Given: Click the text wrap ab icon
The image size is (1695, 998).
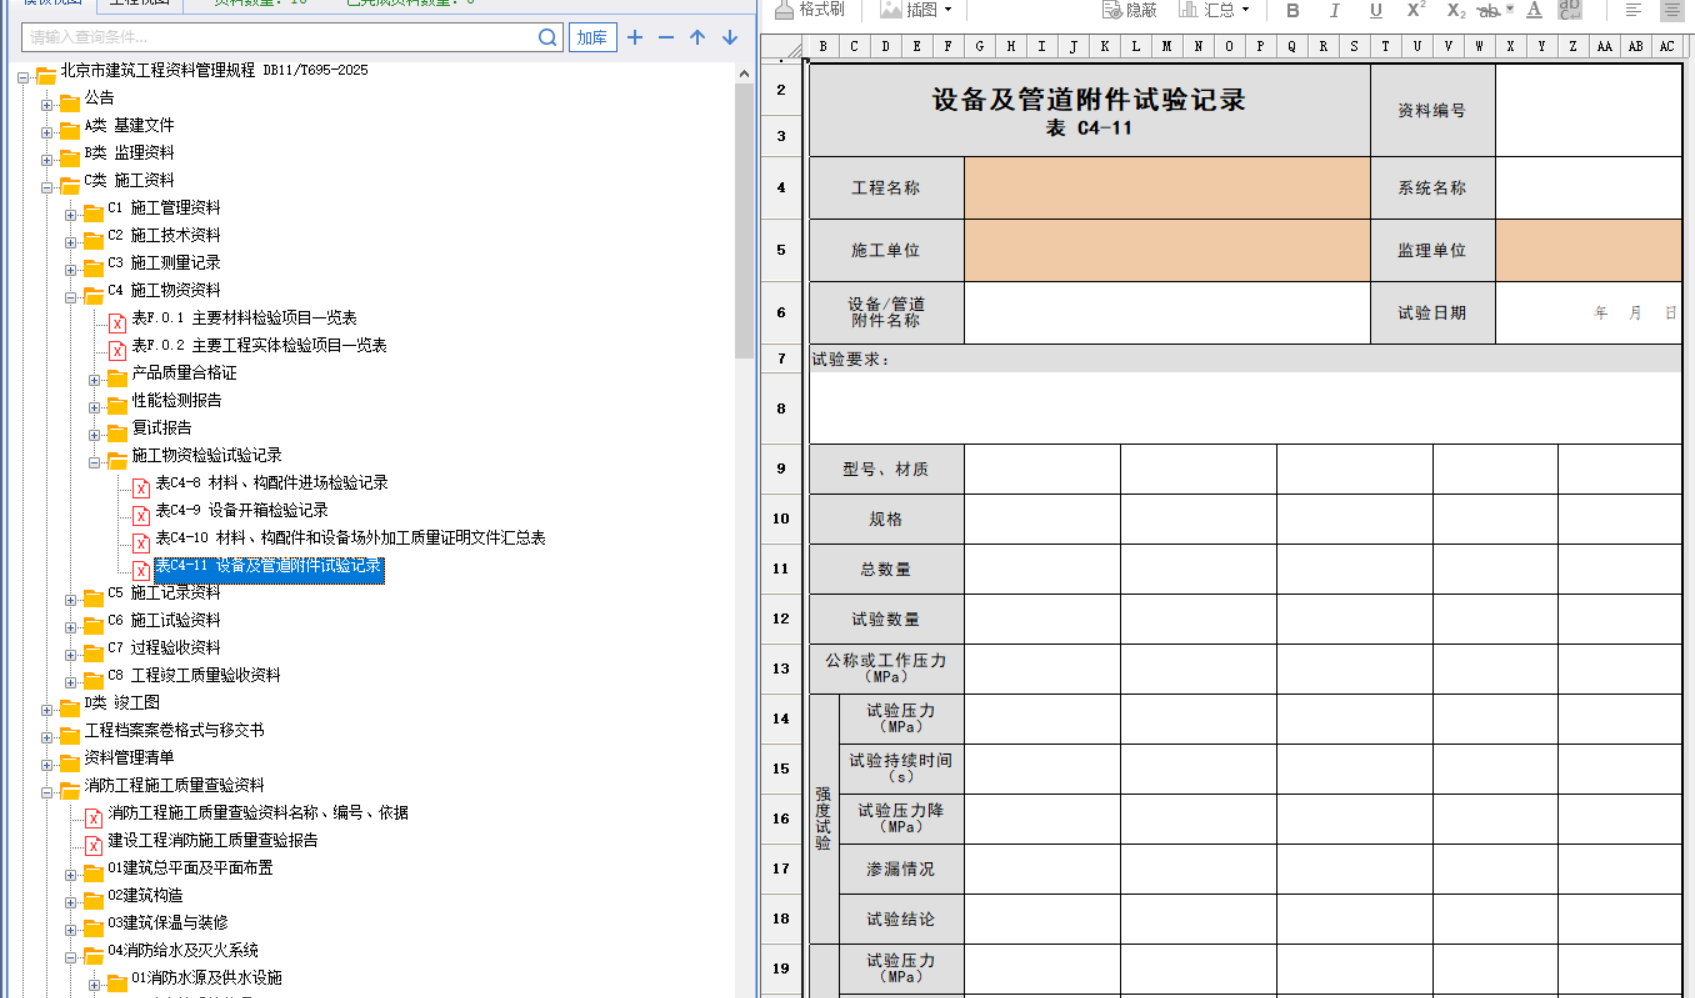Looking at the screenshot, I should [x=1571, y=10].
